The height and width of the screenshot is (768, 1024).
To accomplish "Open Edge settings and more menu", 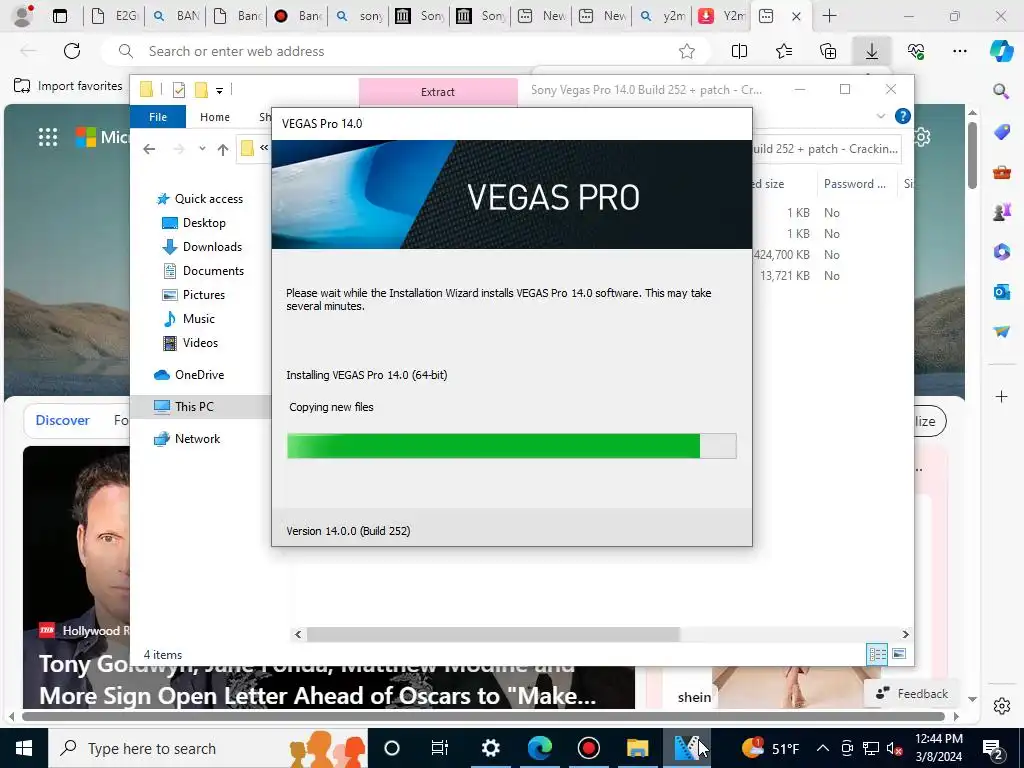I will tap(959, 51).
